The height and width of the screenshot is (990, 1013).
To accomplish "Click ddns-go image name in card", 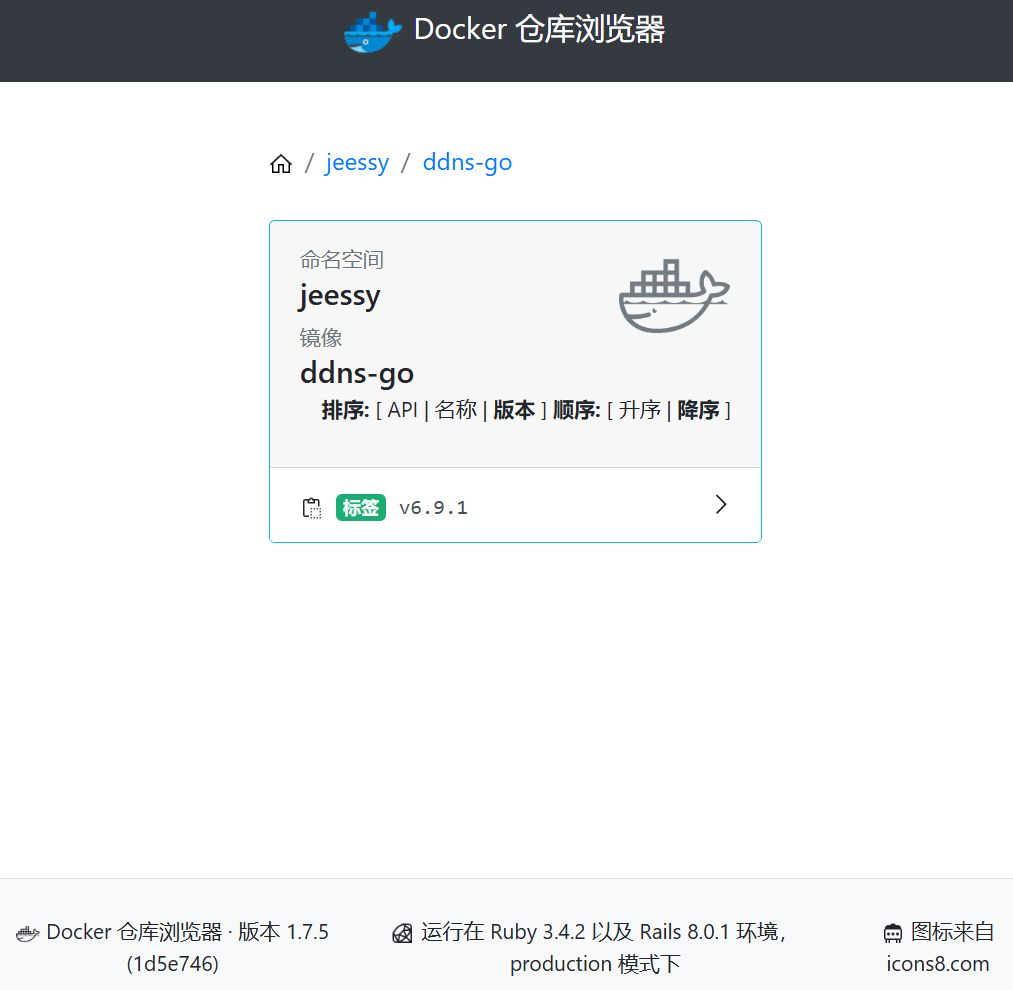I will pos(357,374).
